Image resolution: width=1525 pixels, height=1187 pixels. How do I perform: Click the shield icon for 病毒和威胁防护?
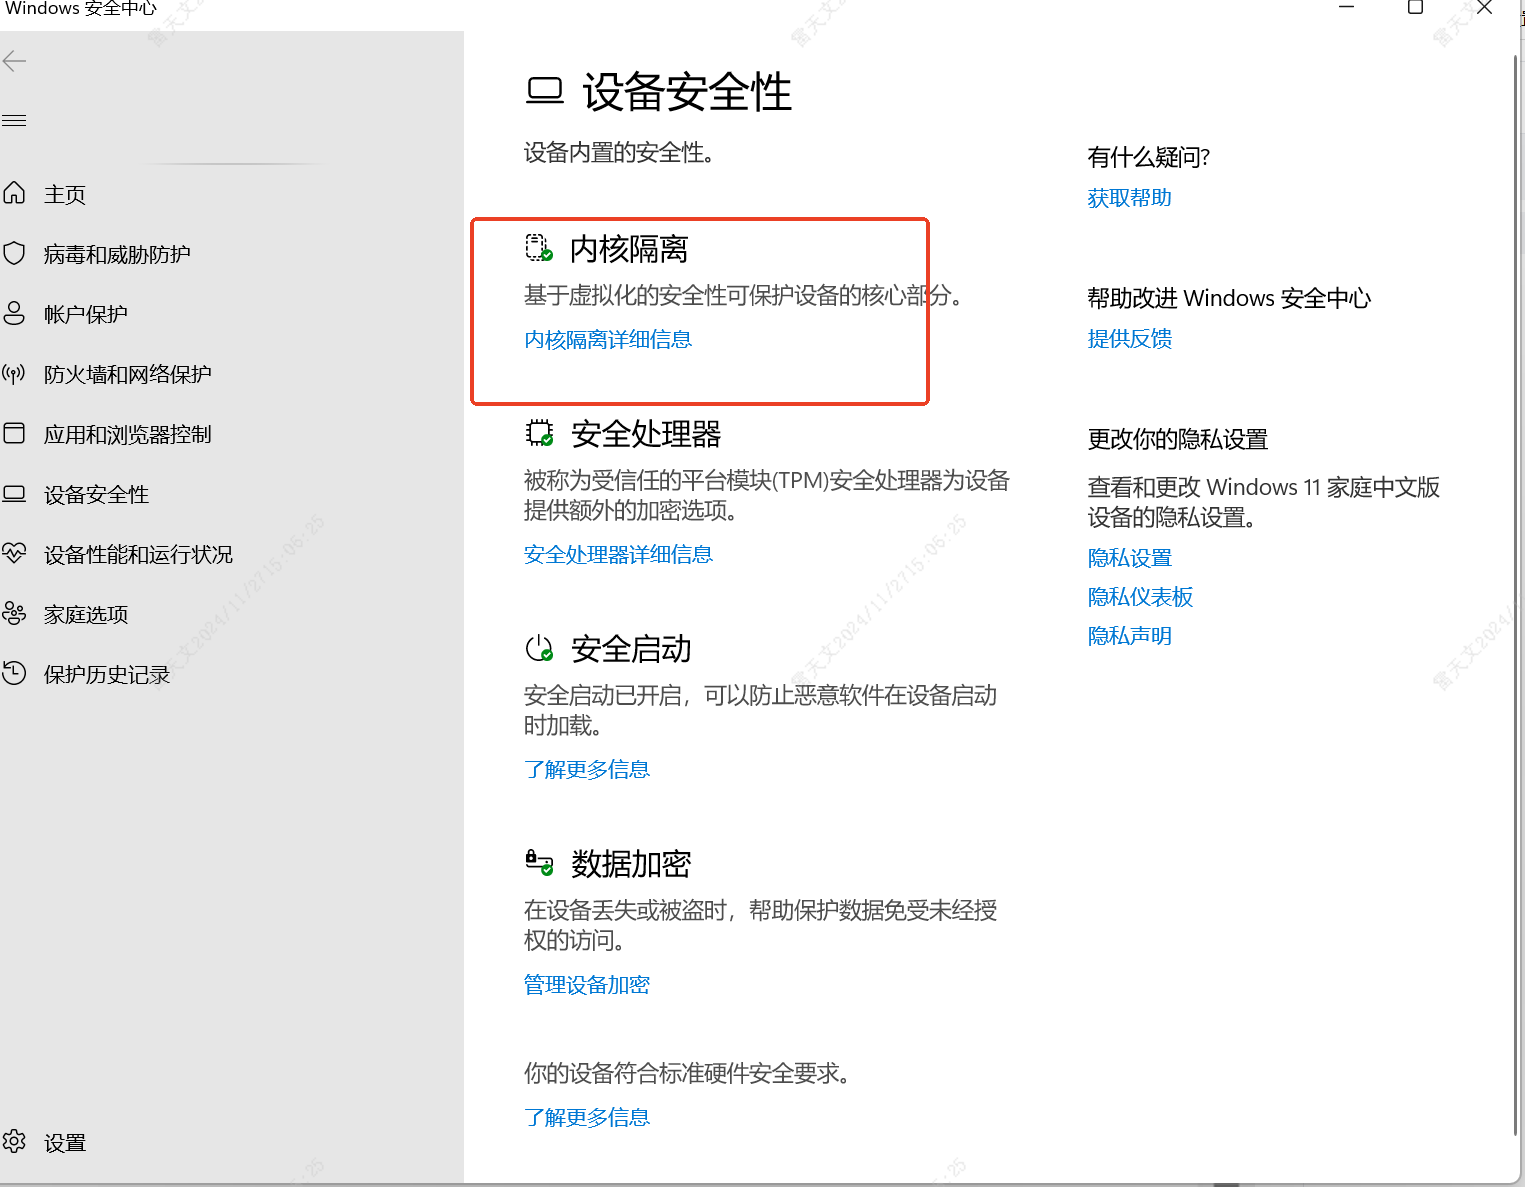point(14,253)
